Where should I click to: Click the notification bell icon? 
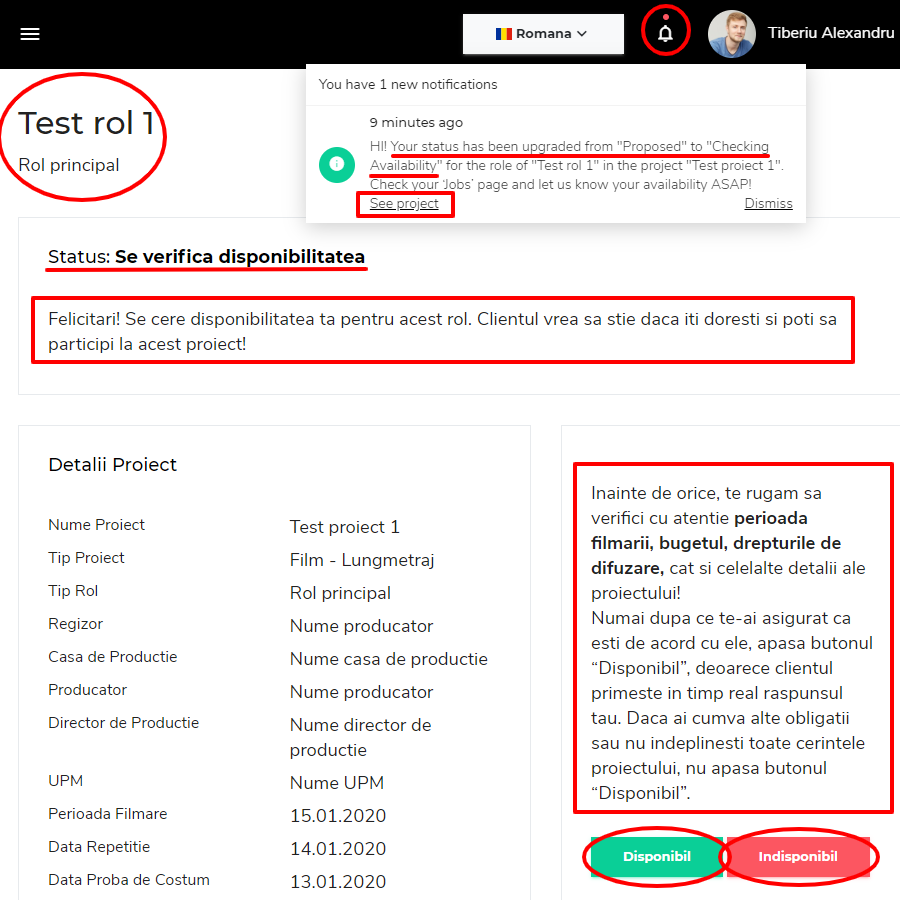pos(665,33)
